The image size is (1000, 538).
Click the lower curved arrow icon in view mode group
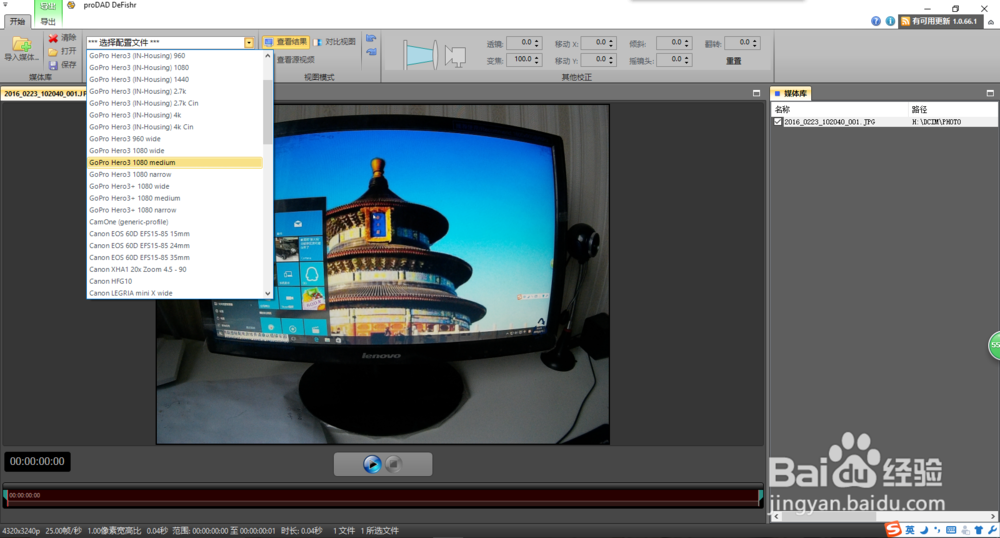coord(371,52)
